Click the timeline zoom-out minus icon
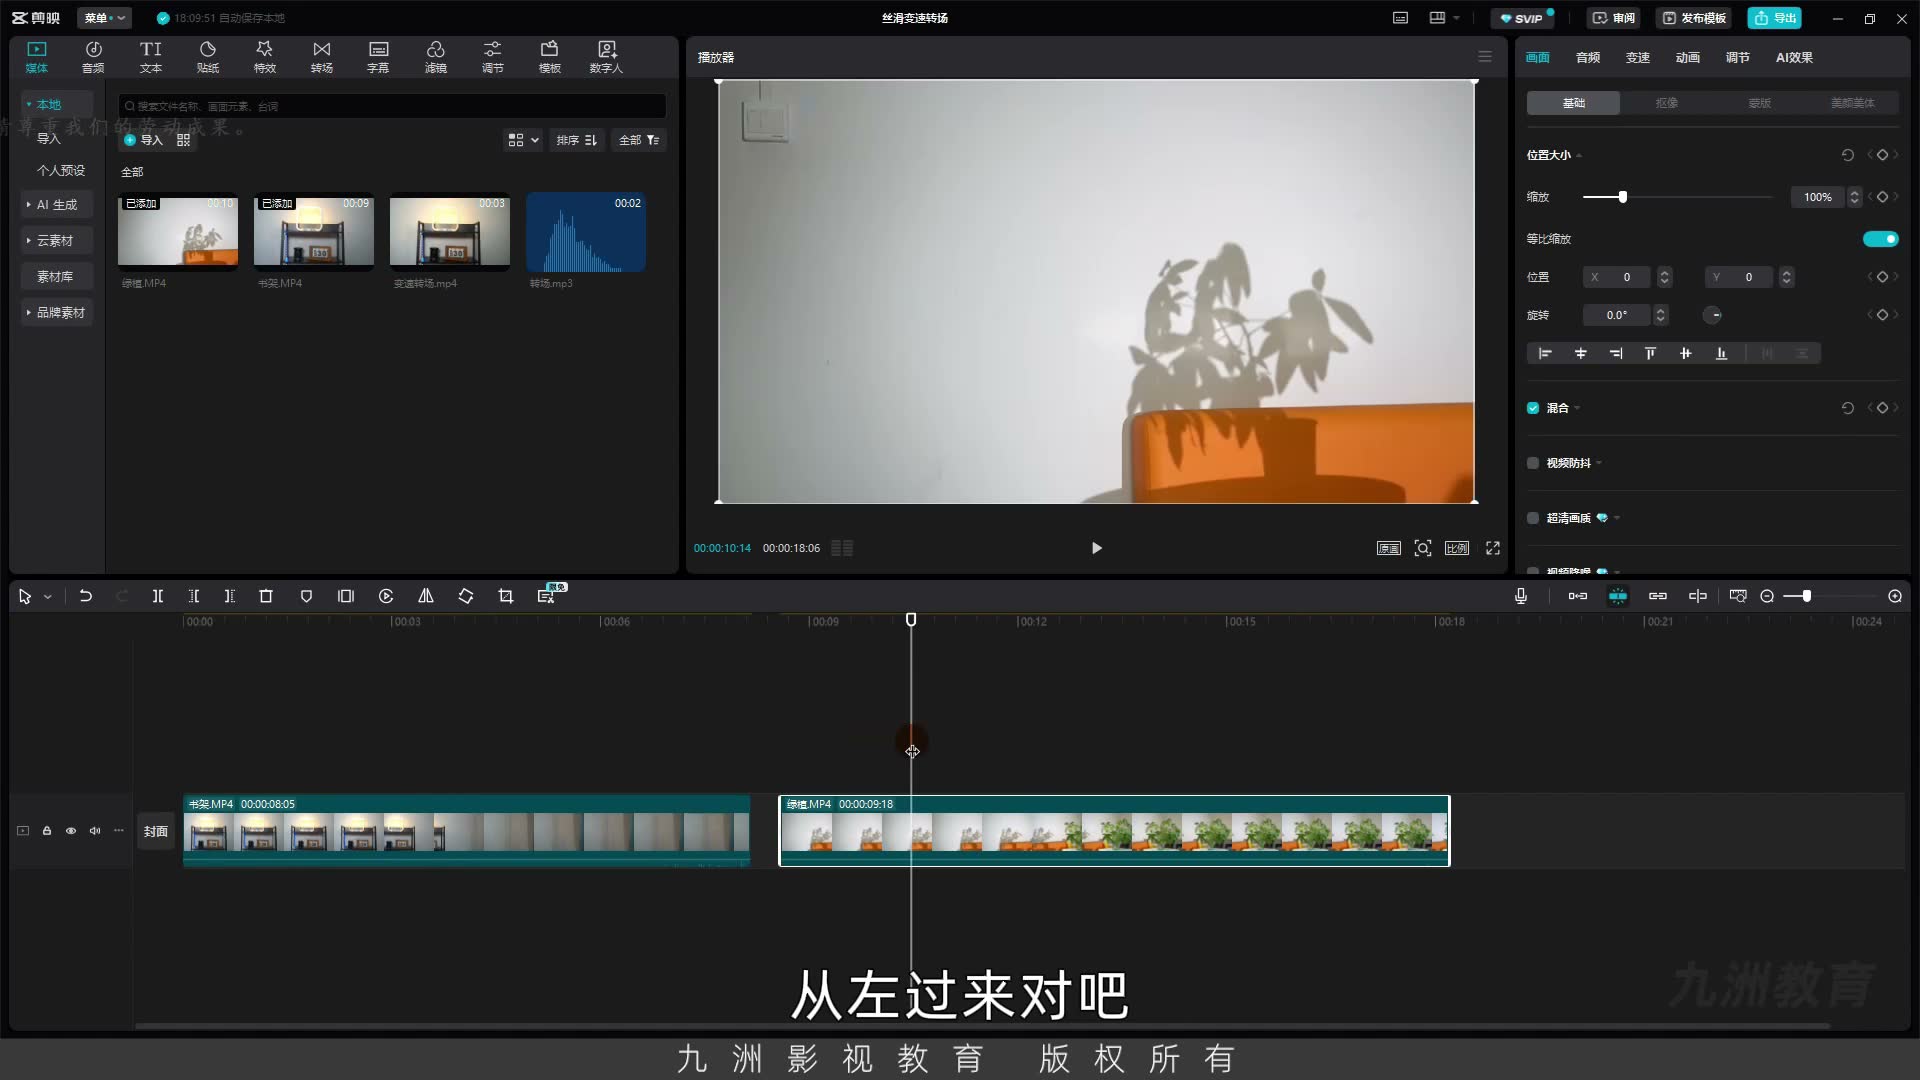Image resolution: width=1920 pixels, height=1080 pixels. (x=1767, y=596)
